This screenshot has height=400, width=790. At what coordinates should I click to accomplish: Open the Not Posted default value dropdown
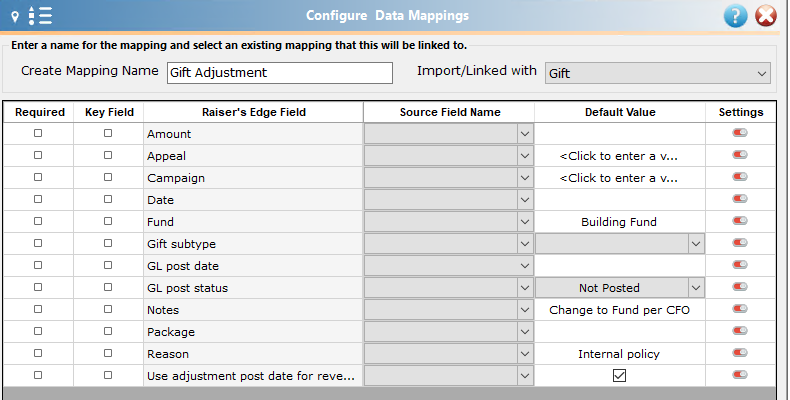click(620, 288)
